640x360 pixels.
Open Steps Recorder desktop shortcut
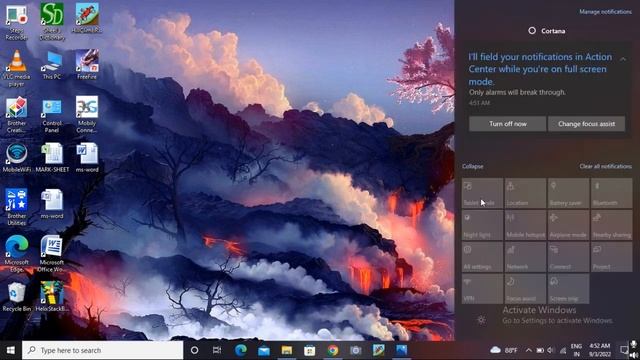pos(16,22)
